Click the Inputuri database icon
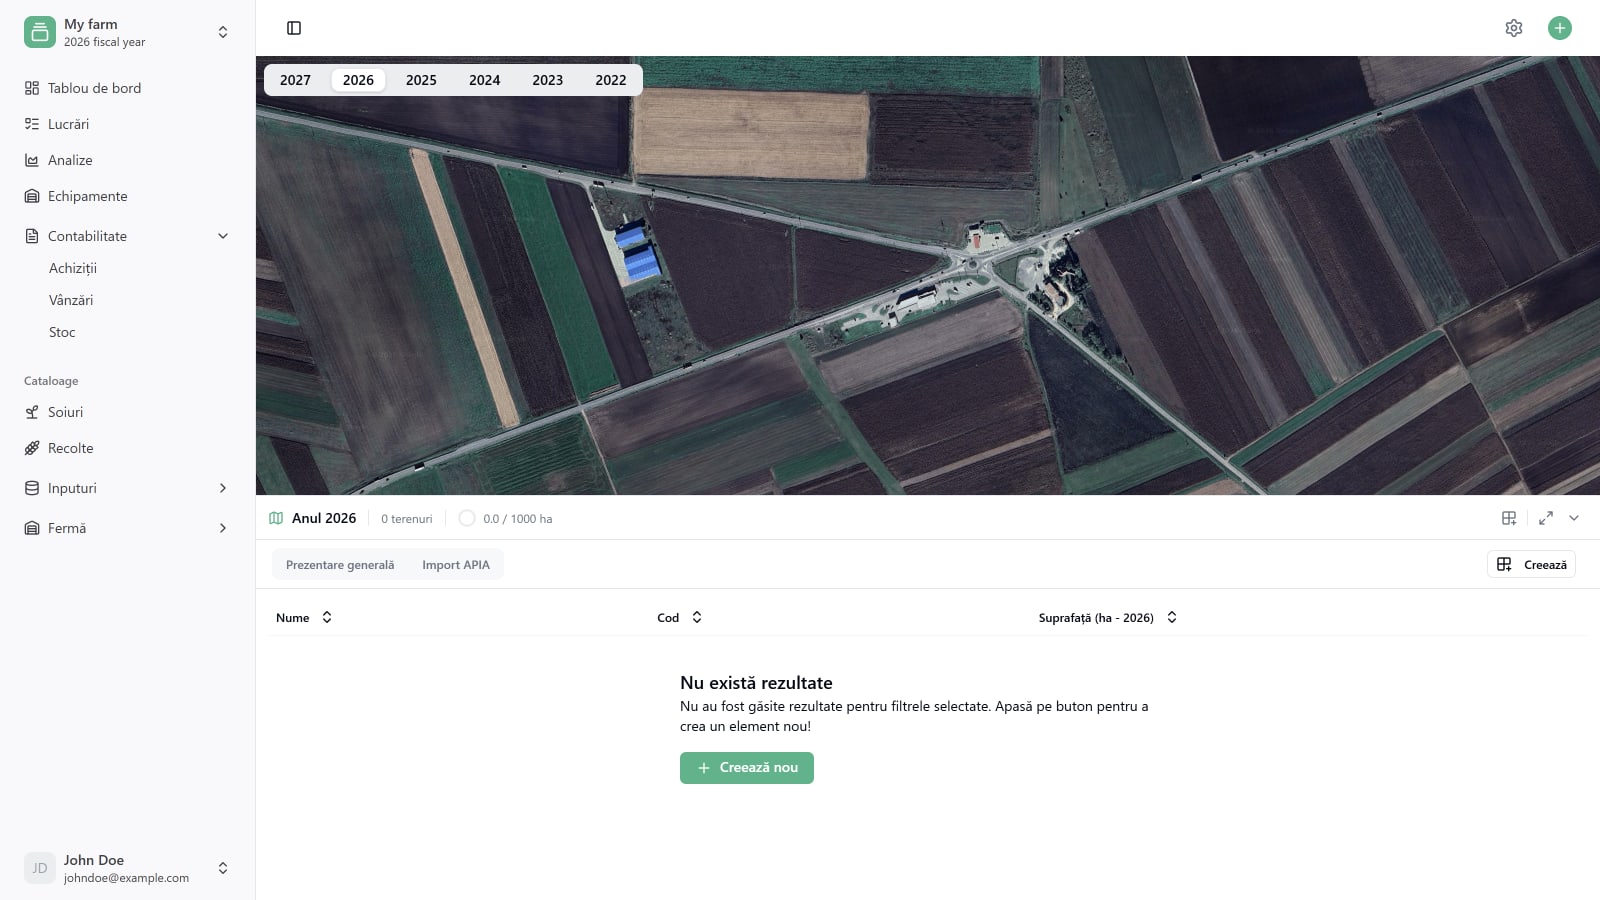 point(32,488)
